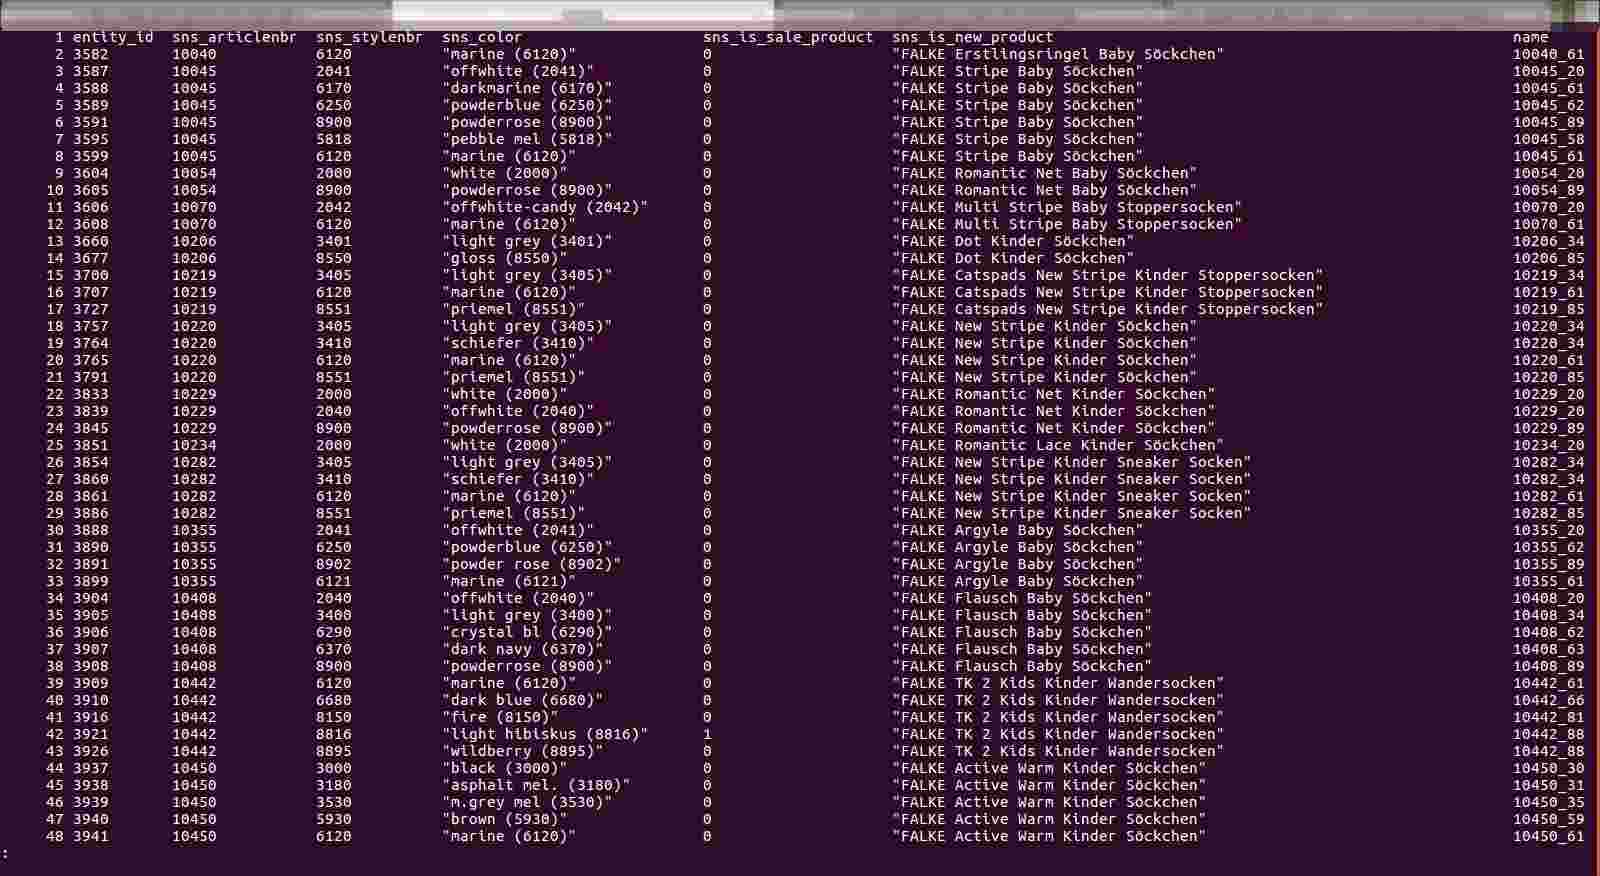Select entity id 3921
The width and height of the screenshot is (1600, 876).
point(90,734)
